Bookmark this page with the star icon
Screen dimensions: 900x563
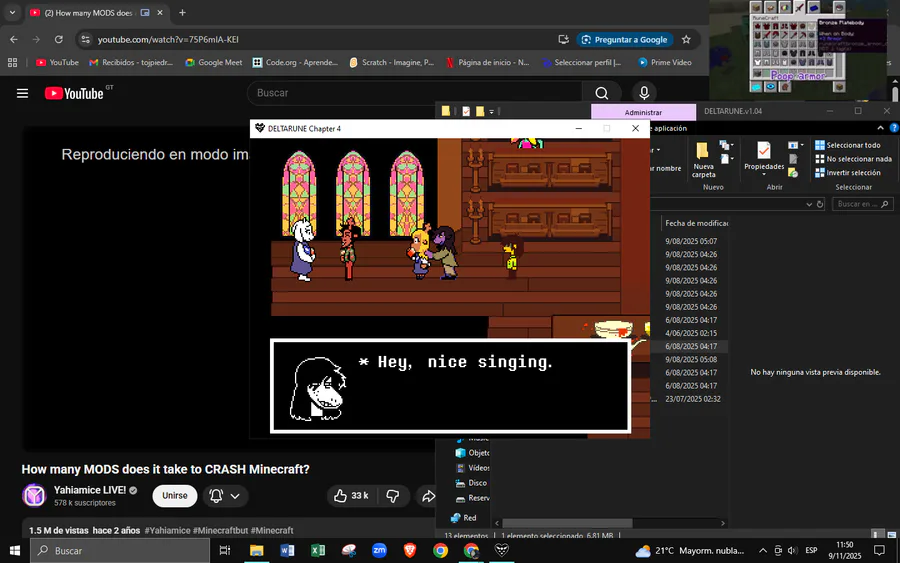[686, 40]
